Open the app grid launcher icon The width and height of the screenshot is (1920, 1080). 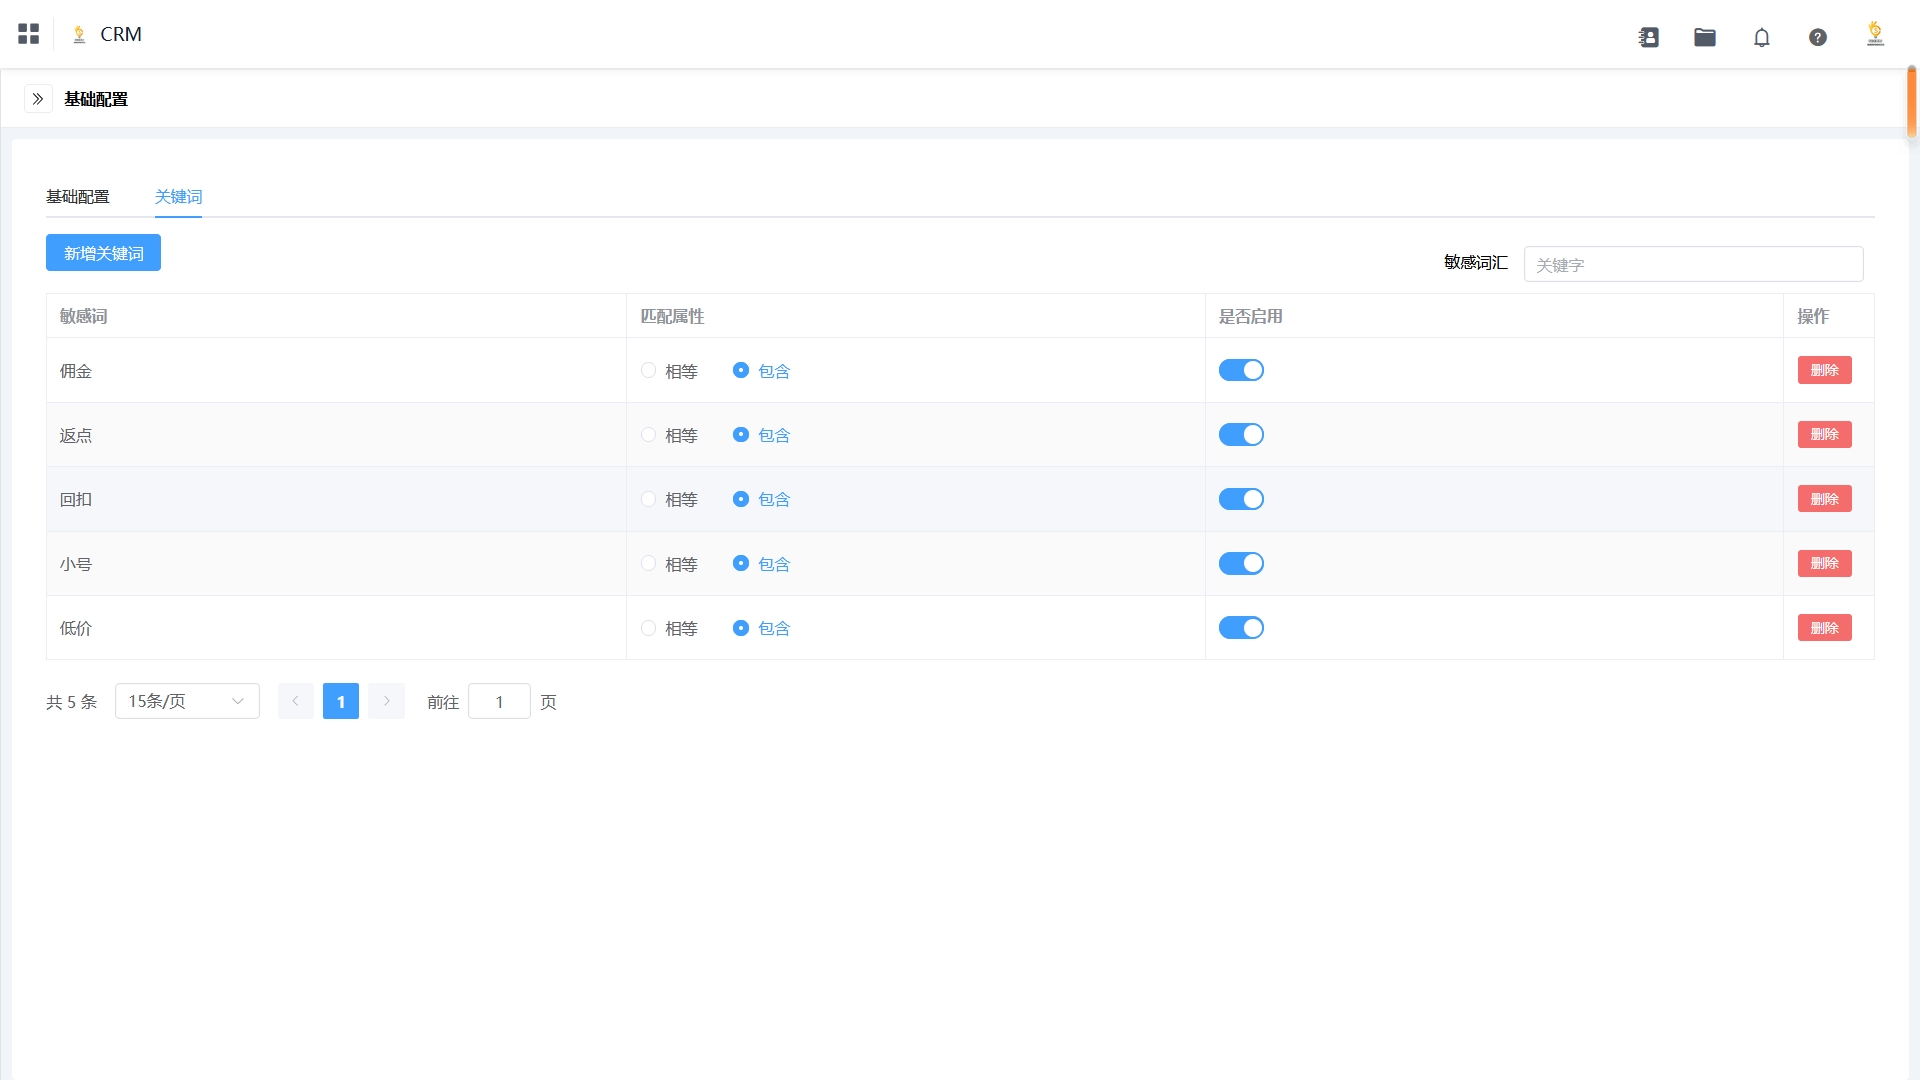pos(29,34)
